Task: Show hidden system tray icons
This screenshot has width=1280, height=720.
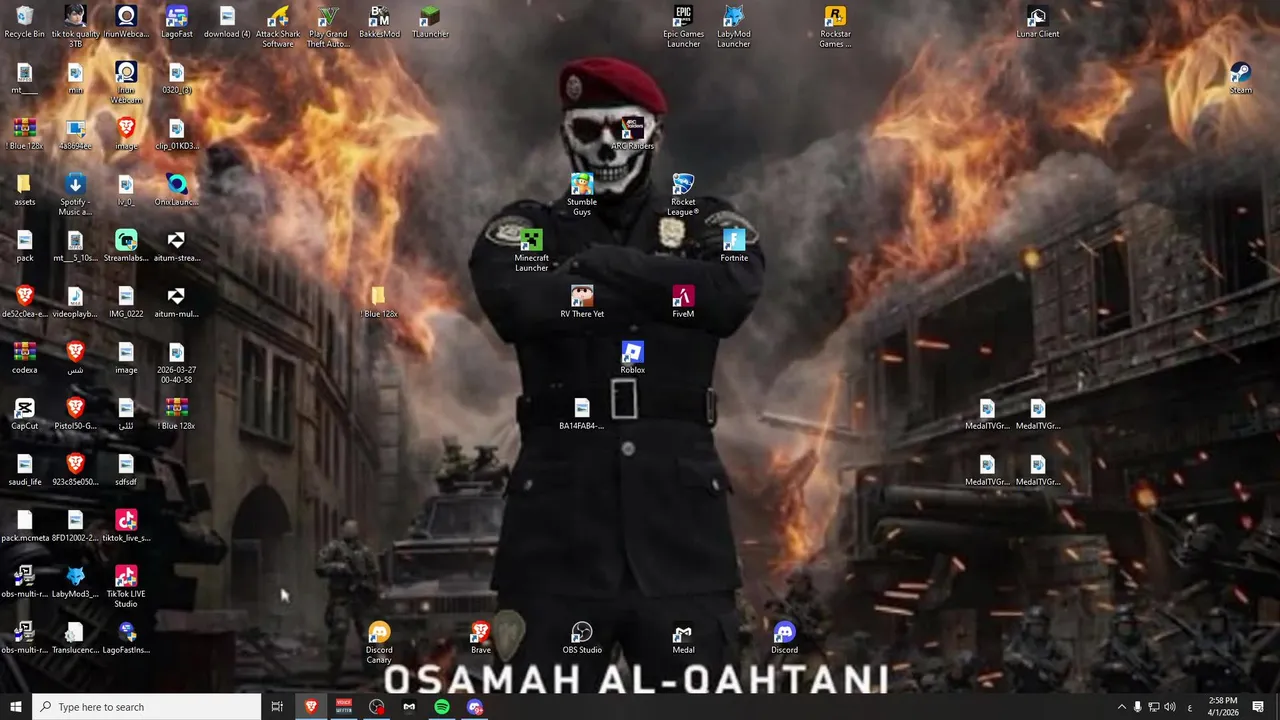Action: tap(1121, 707)
